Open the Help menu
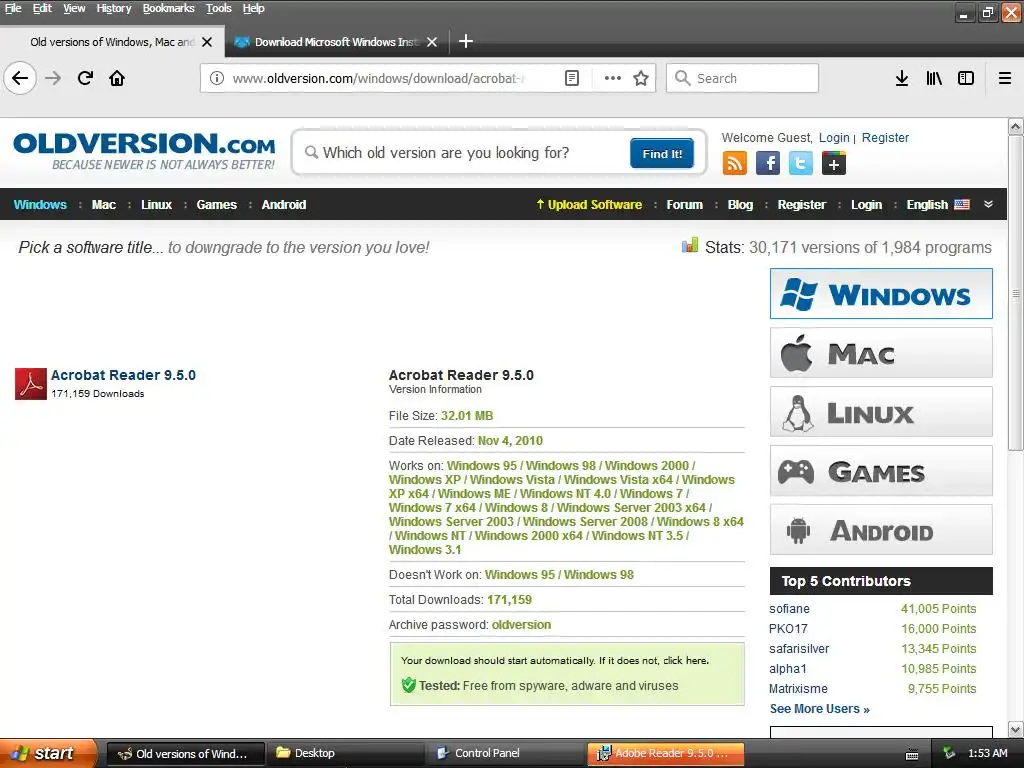The width and height of the screenshot is (1024, 768). [253, 8]
